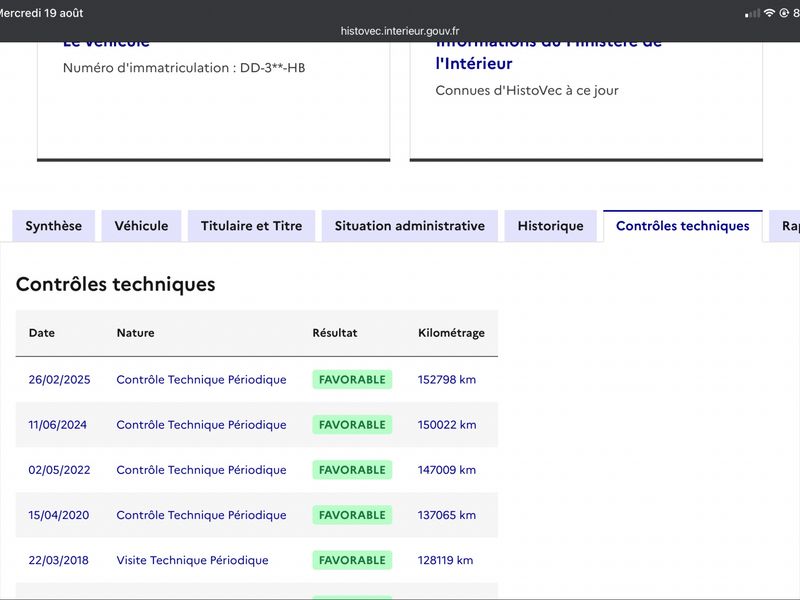
Task: Click 'Contrôle Technique Périodique' in 11/06/2024 row
Action: 202,425
